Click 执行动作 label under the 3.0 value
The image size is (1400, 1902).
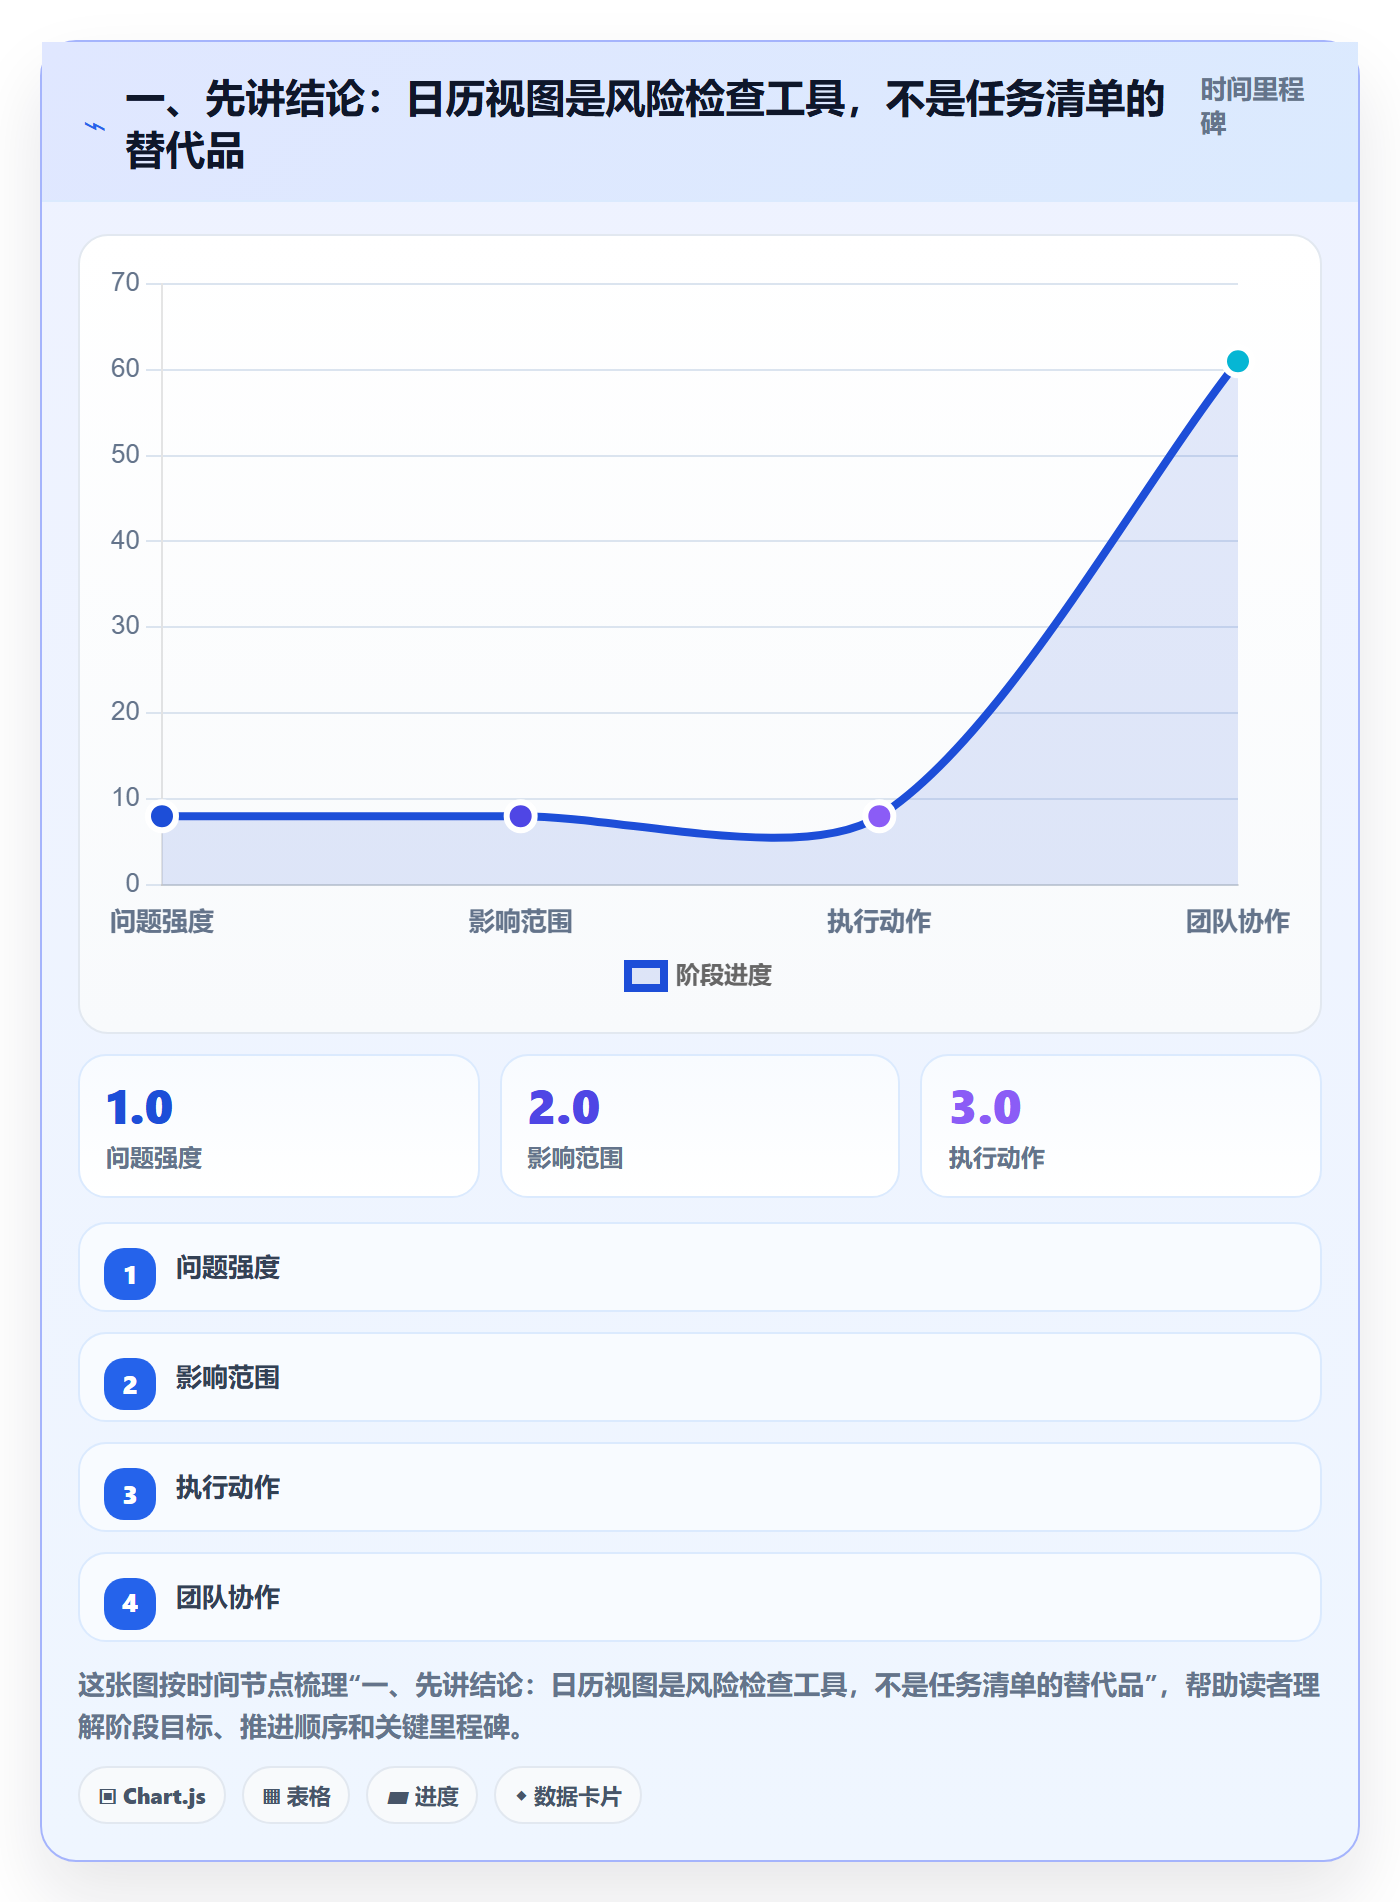pos(997,1158)
